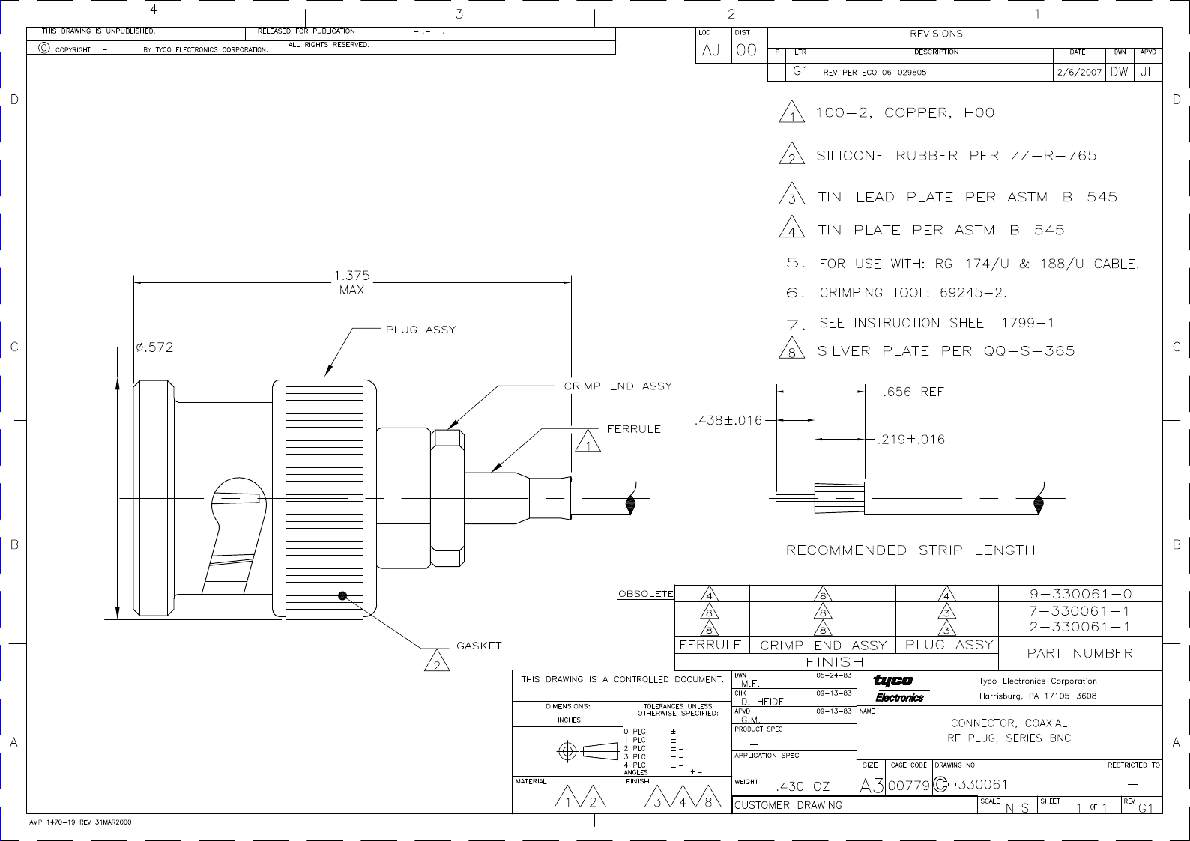Click 'Harrisburg, PA' address line
This screenshot has height=841, width=1190.
1037,696
